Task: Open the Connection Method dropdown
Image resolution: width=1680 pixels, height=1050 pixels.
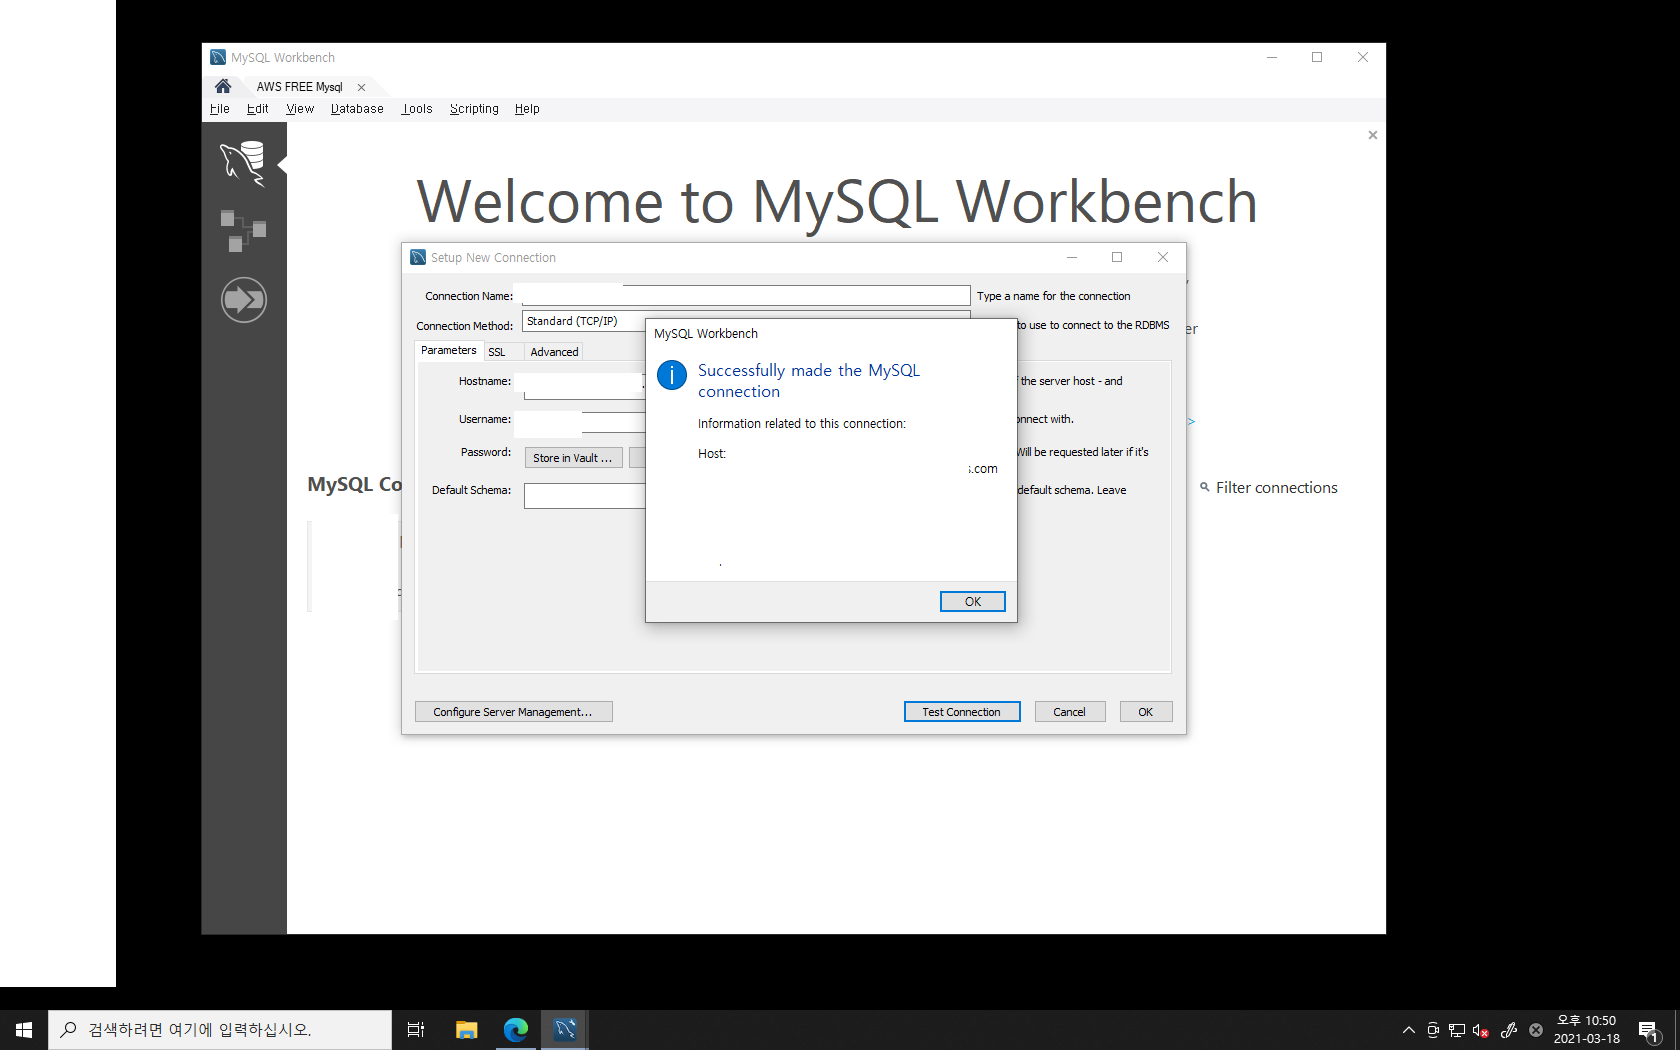Action: [x=746, y=321]
